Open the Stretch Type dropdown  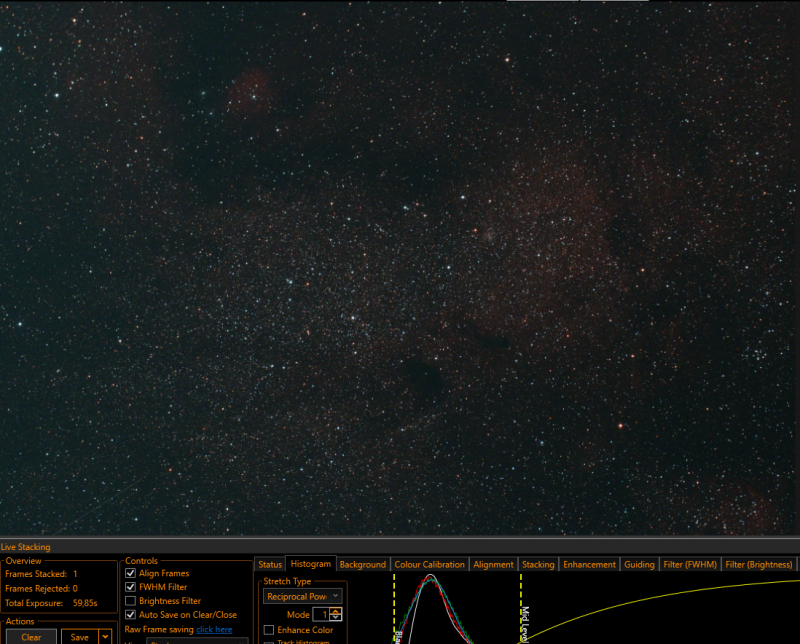(303, 596)
